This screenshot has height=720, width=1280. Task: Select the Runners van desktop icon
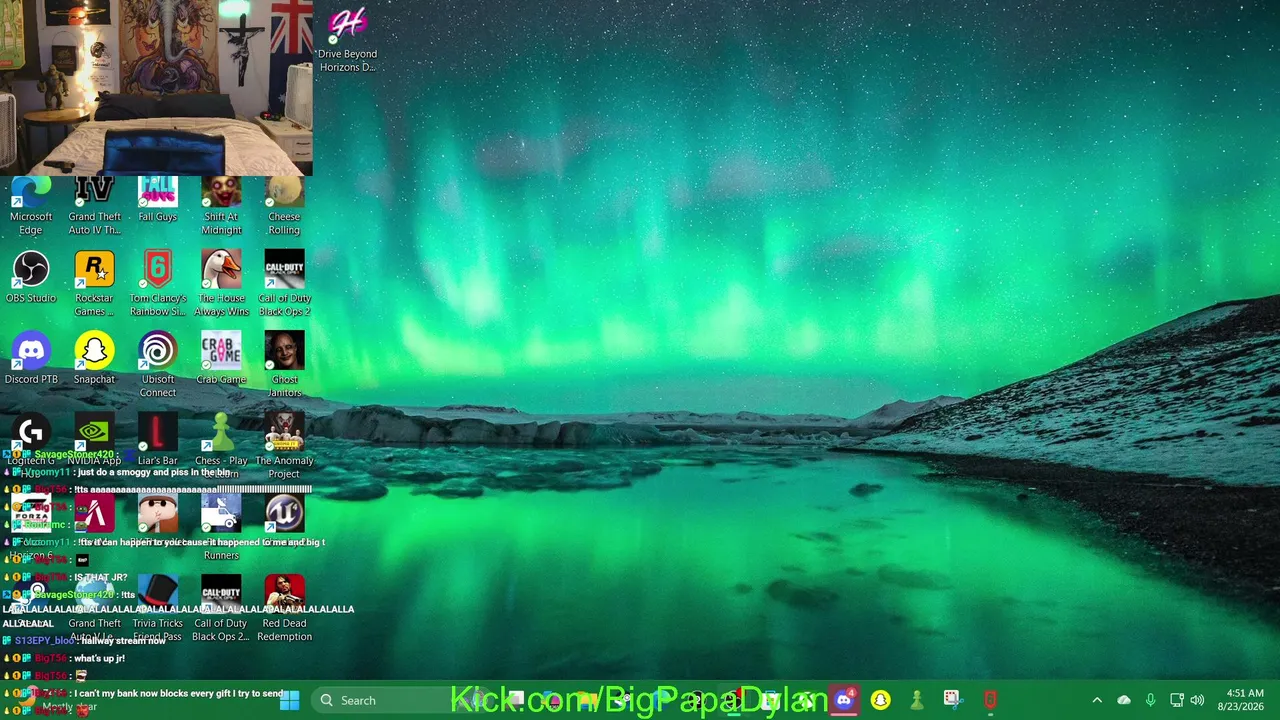tap(221, 526)
